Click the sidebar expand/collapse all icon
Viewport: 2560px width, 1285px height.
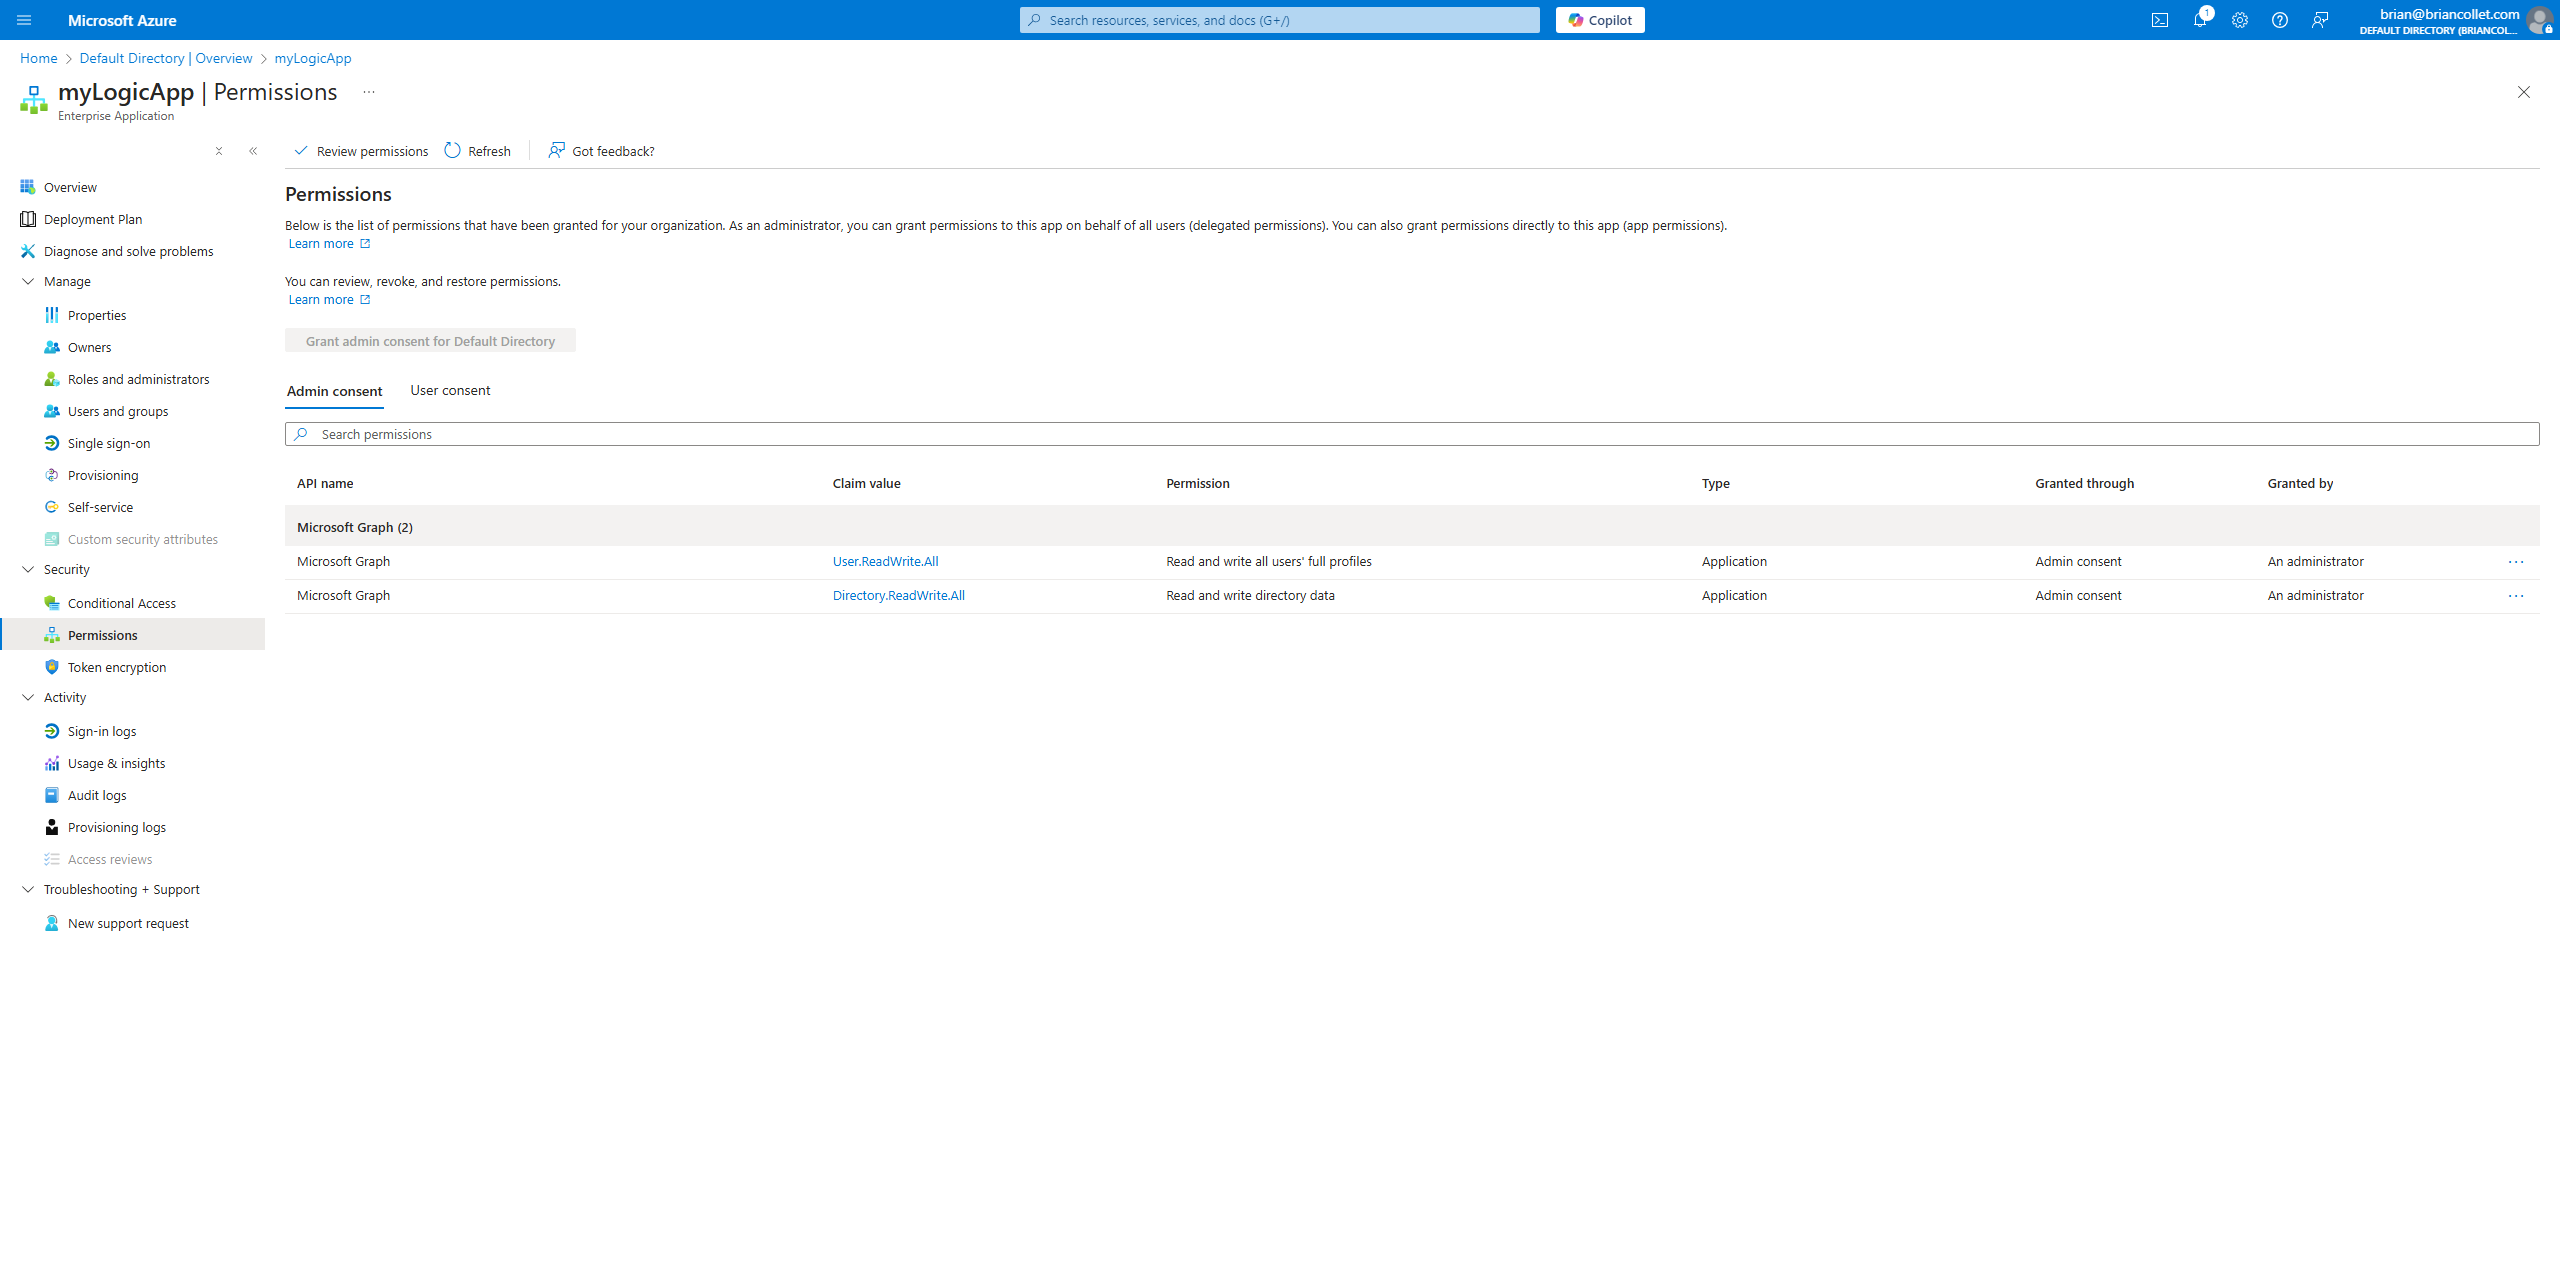[x=219, y=151]
